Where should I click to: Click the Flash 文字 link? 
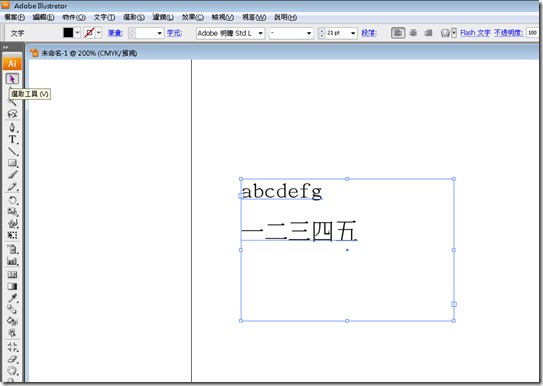pos(475,33)
